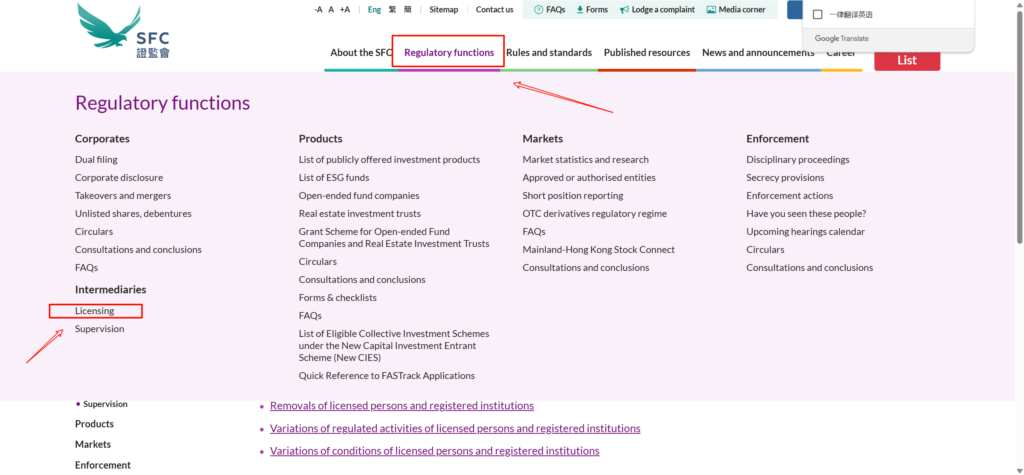Click the Lodge a complaint megaphone icon
Viewport: 1024px width, 475px height.
[624, 10]
